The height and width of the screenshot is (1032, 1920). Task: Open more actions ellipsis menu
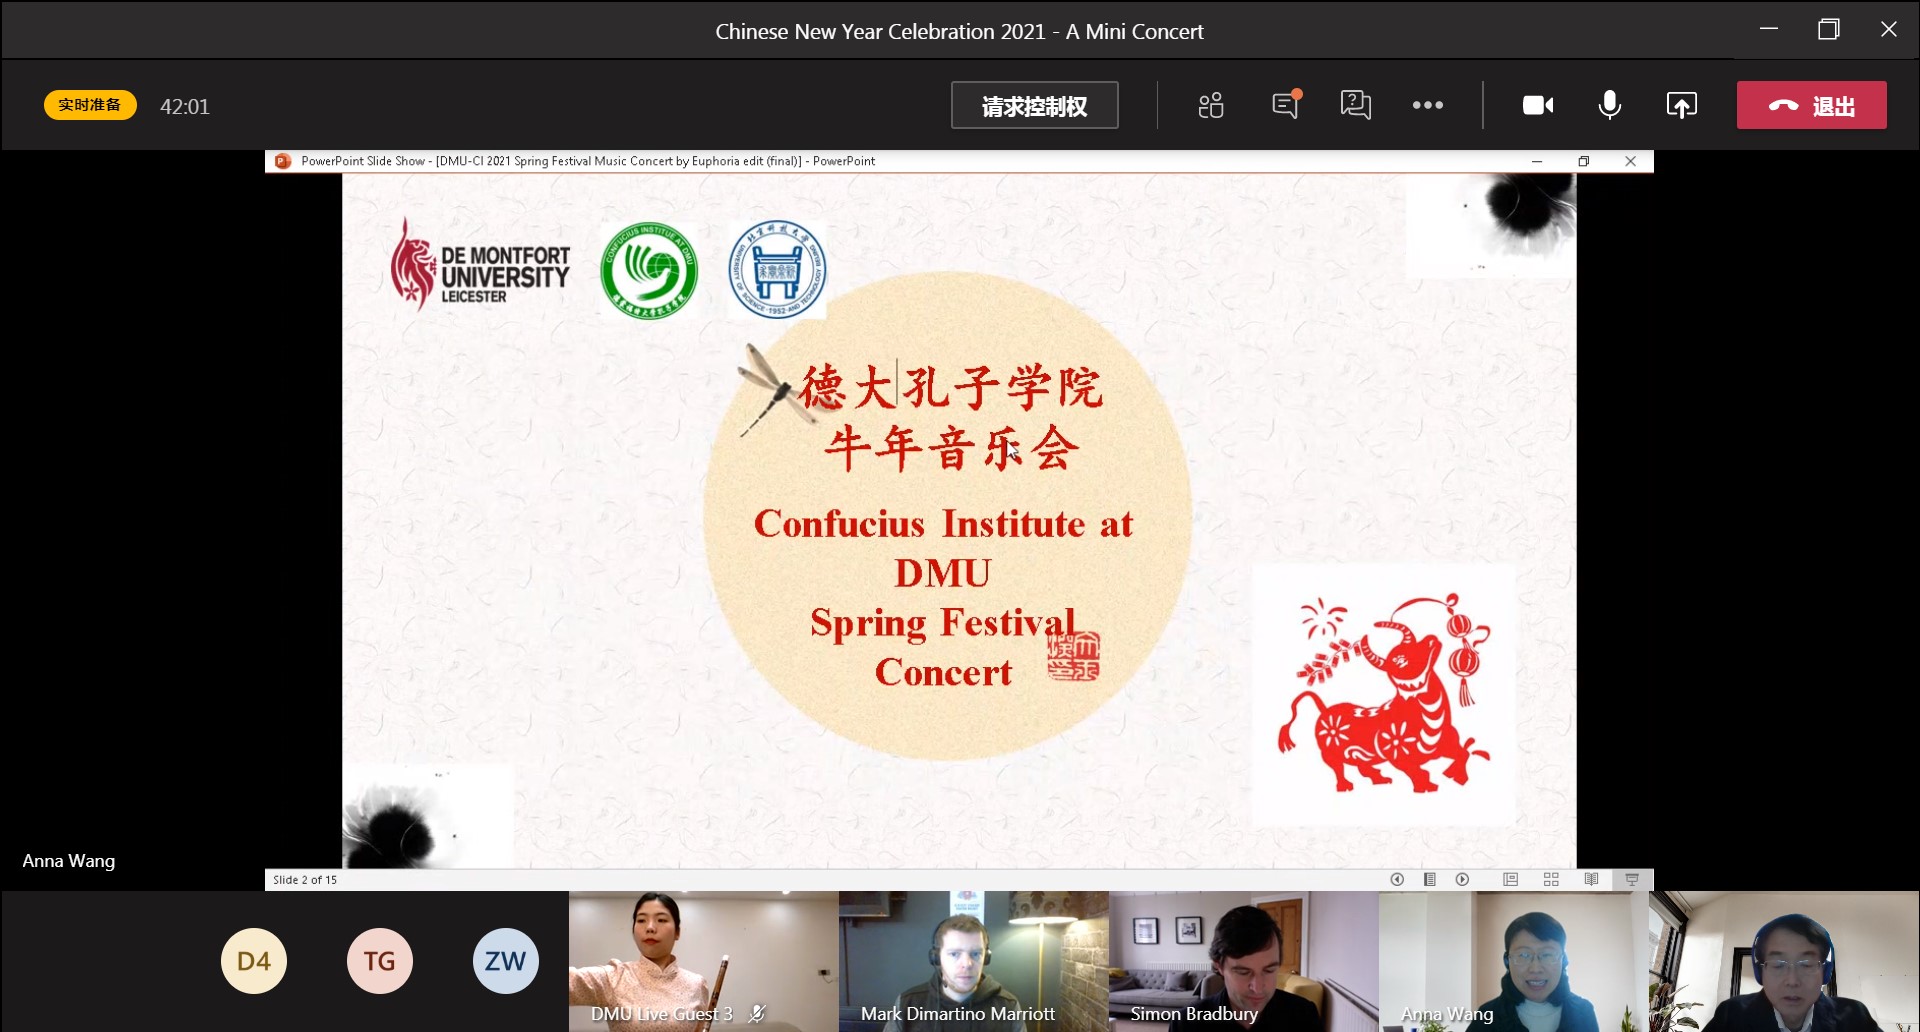tap(1427, 105)
